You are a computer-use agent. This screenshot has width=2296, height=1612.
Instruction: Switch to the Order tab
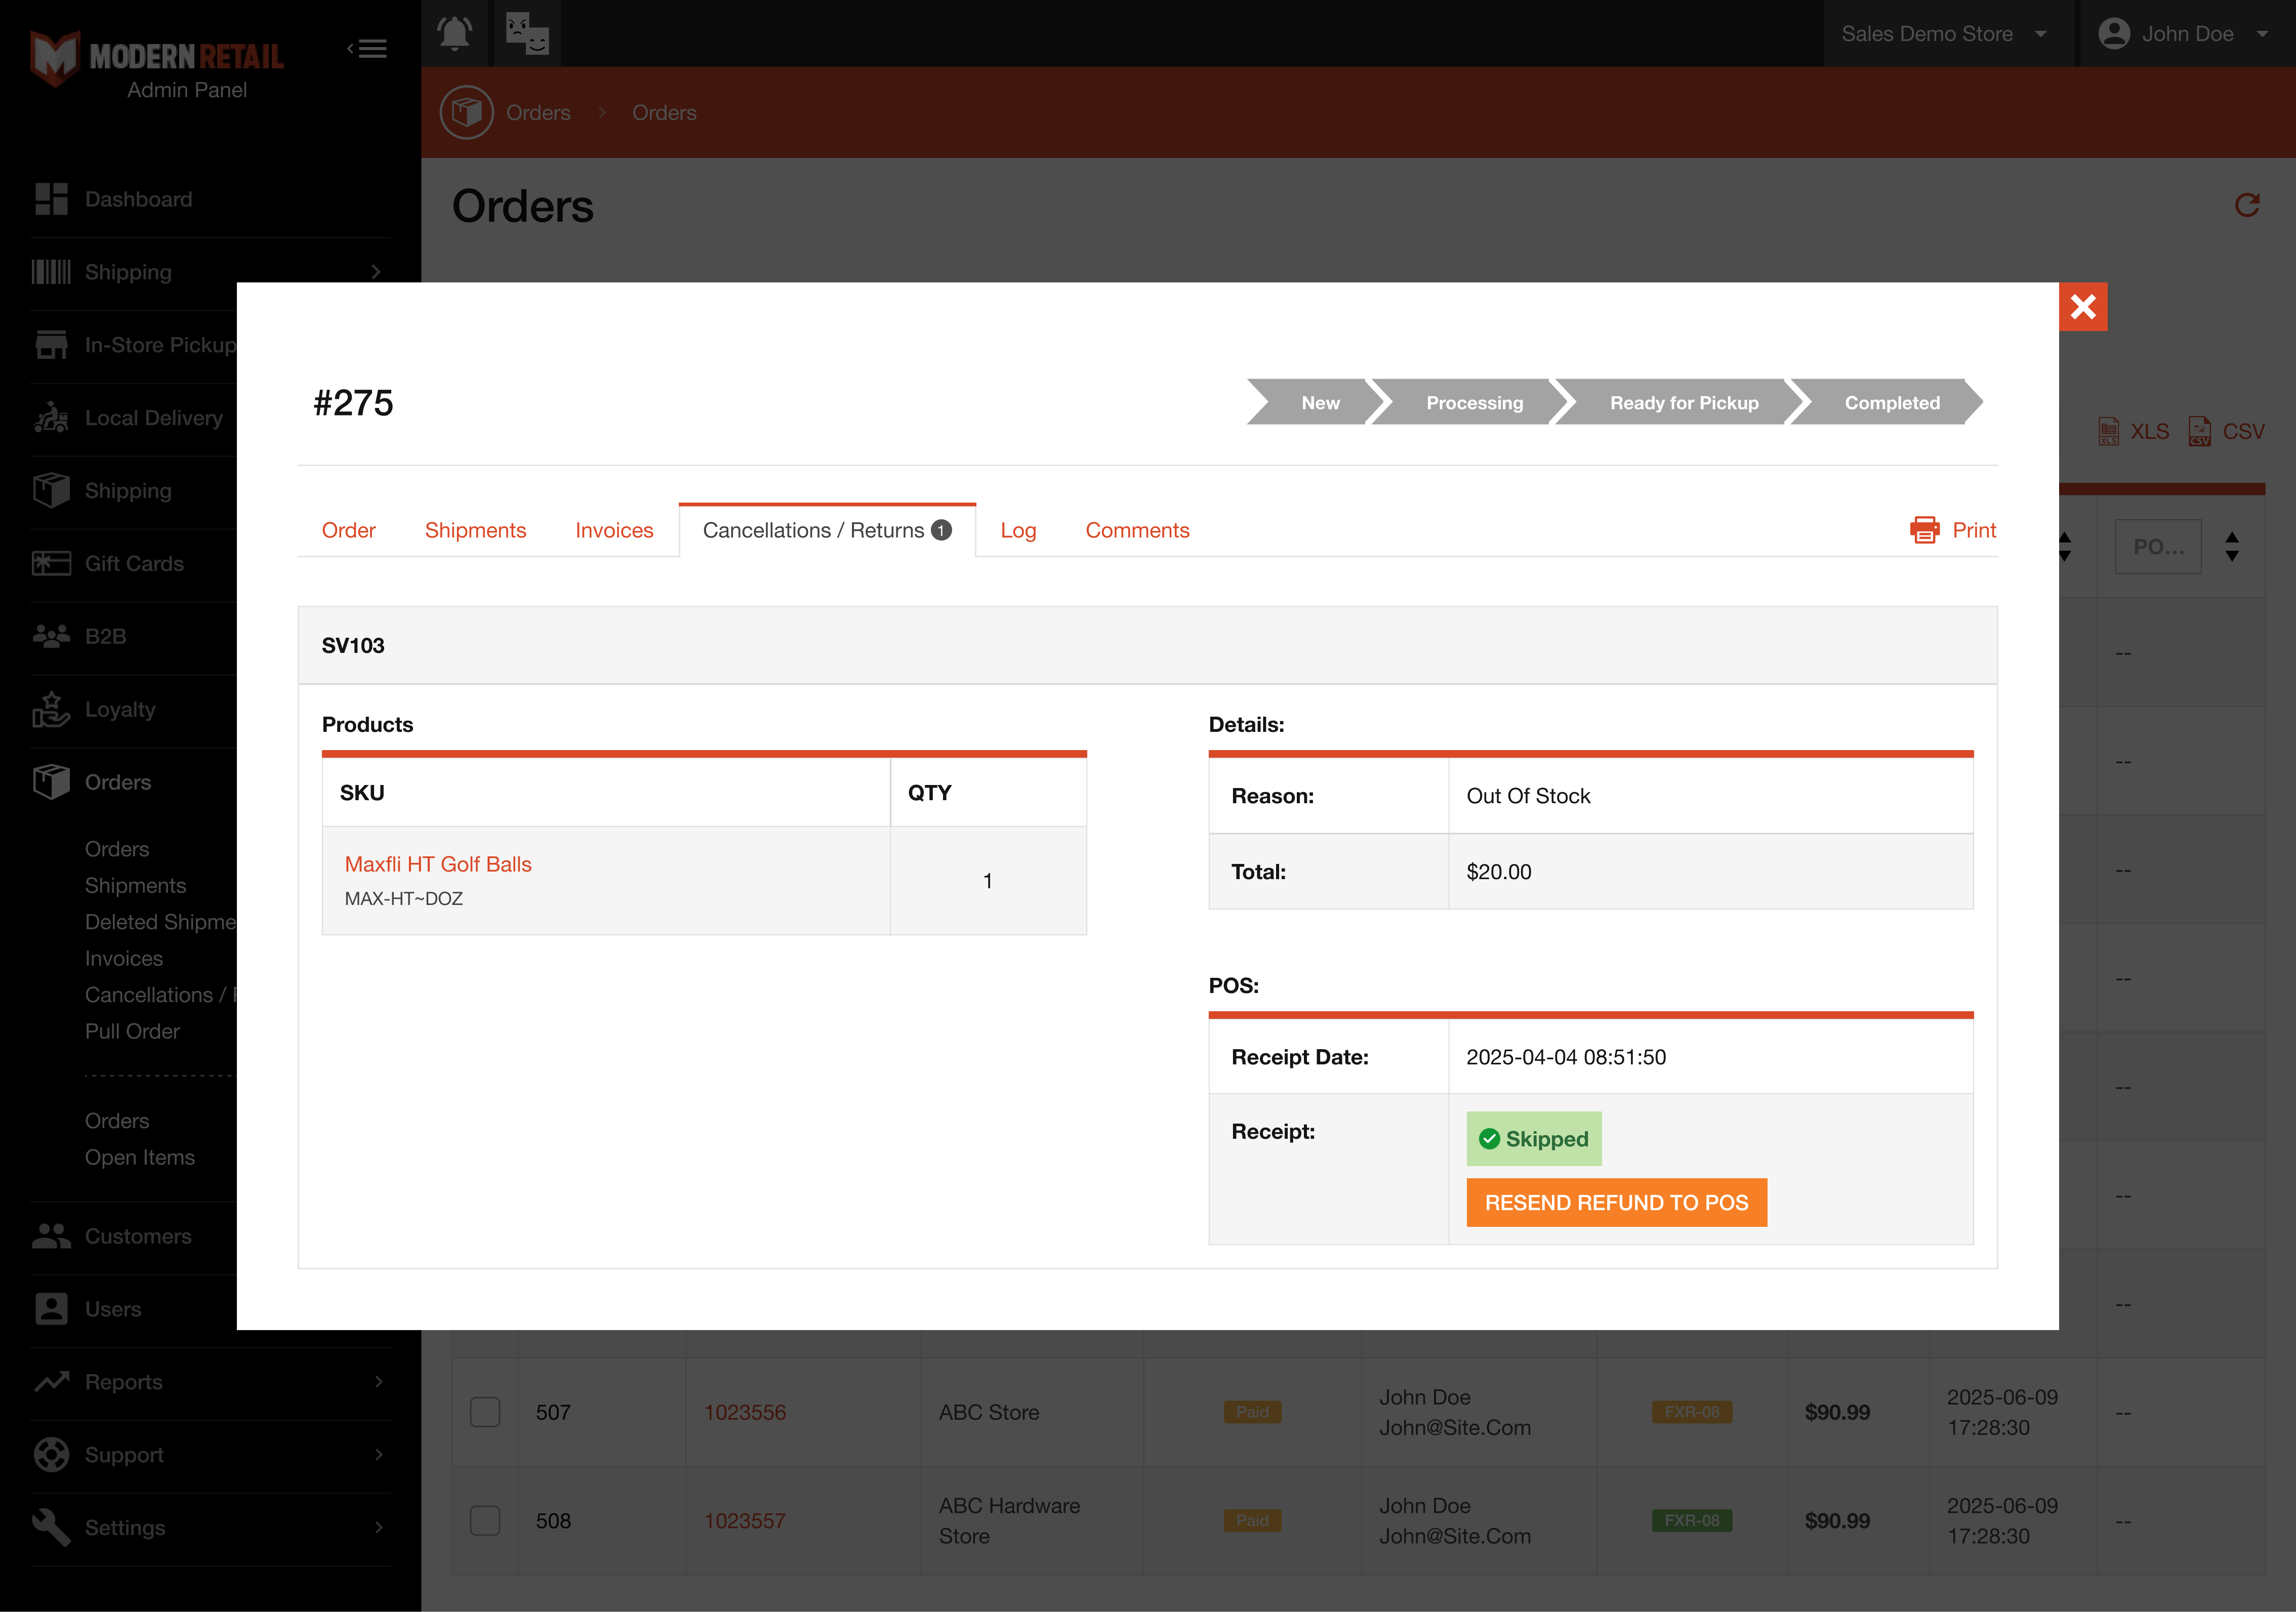(x=348, y=530)
